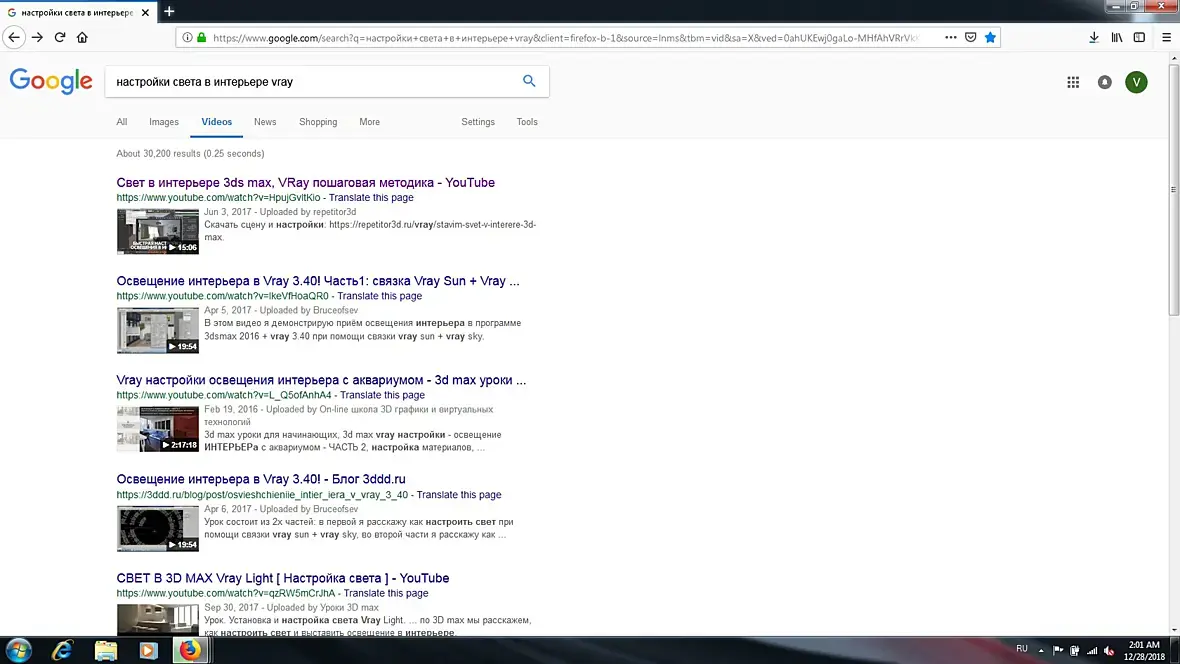The image size is (1180, 664).
Task: Go forward with the forward arrow
Action: point(37,37)
